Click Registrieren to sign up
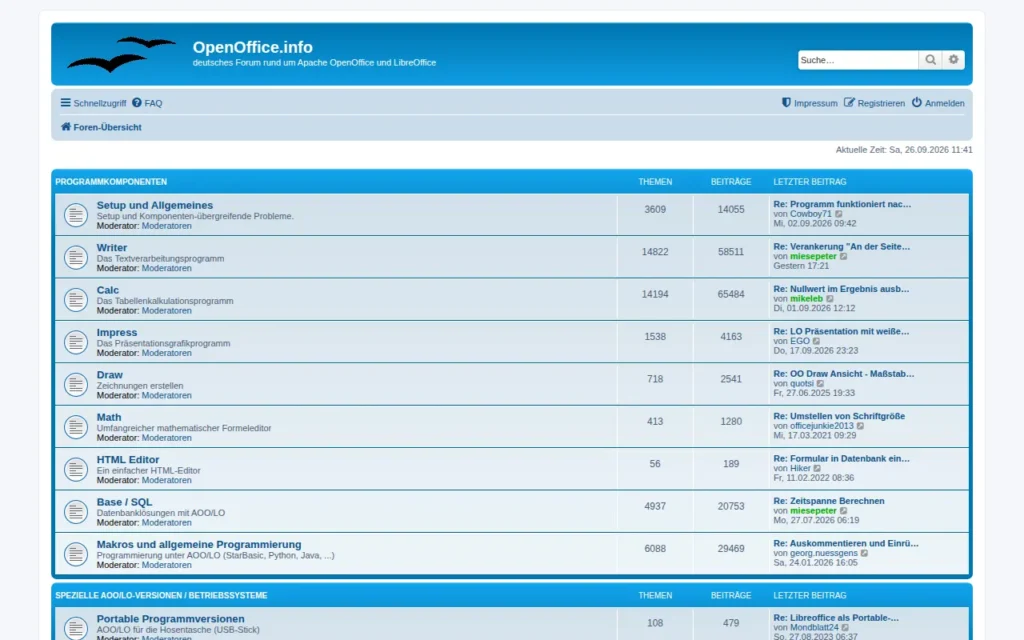Screen dimensions: 1024x640 click(x=874, y=103)
